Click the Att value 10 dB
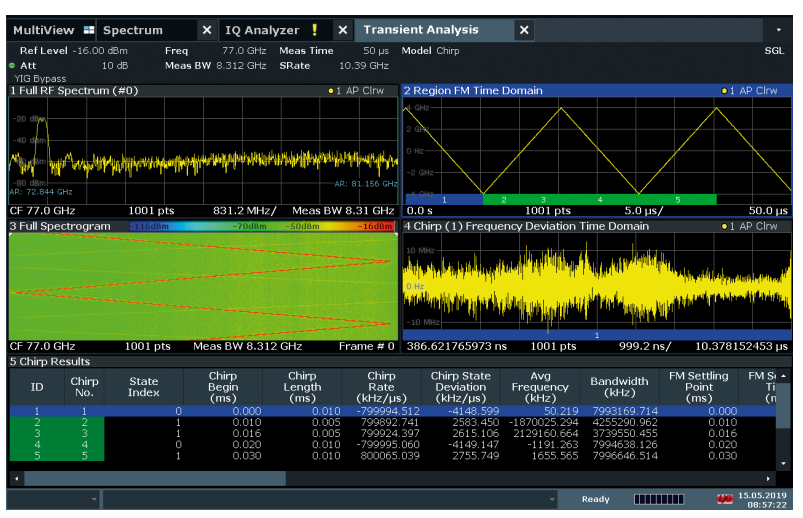 click(x=115, y=66)
